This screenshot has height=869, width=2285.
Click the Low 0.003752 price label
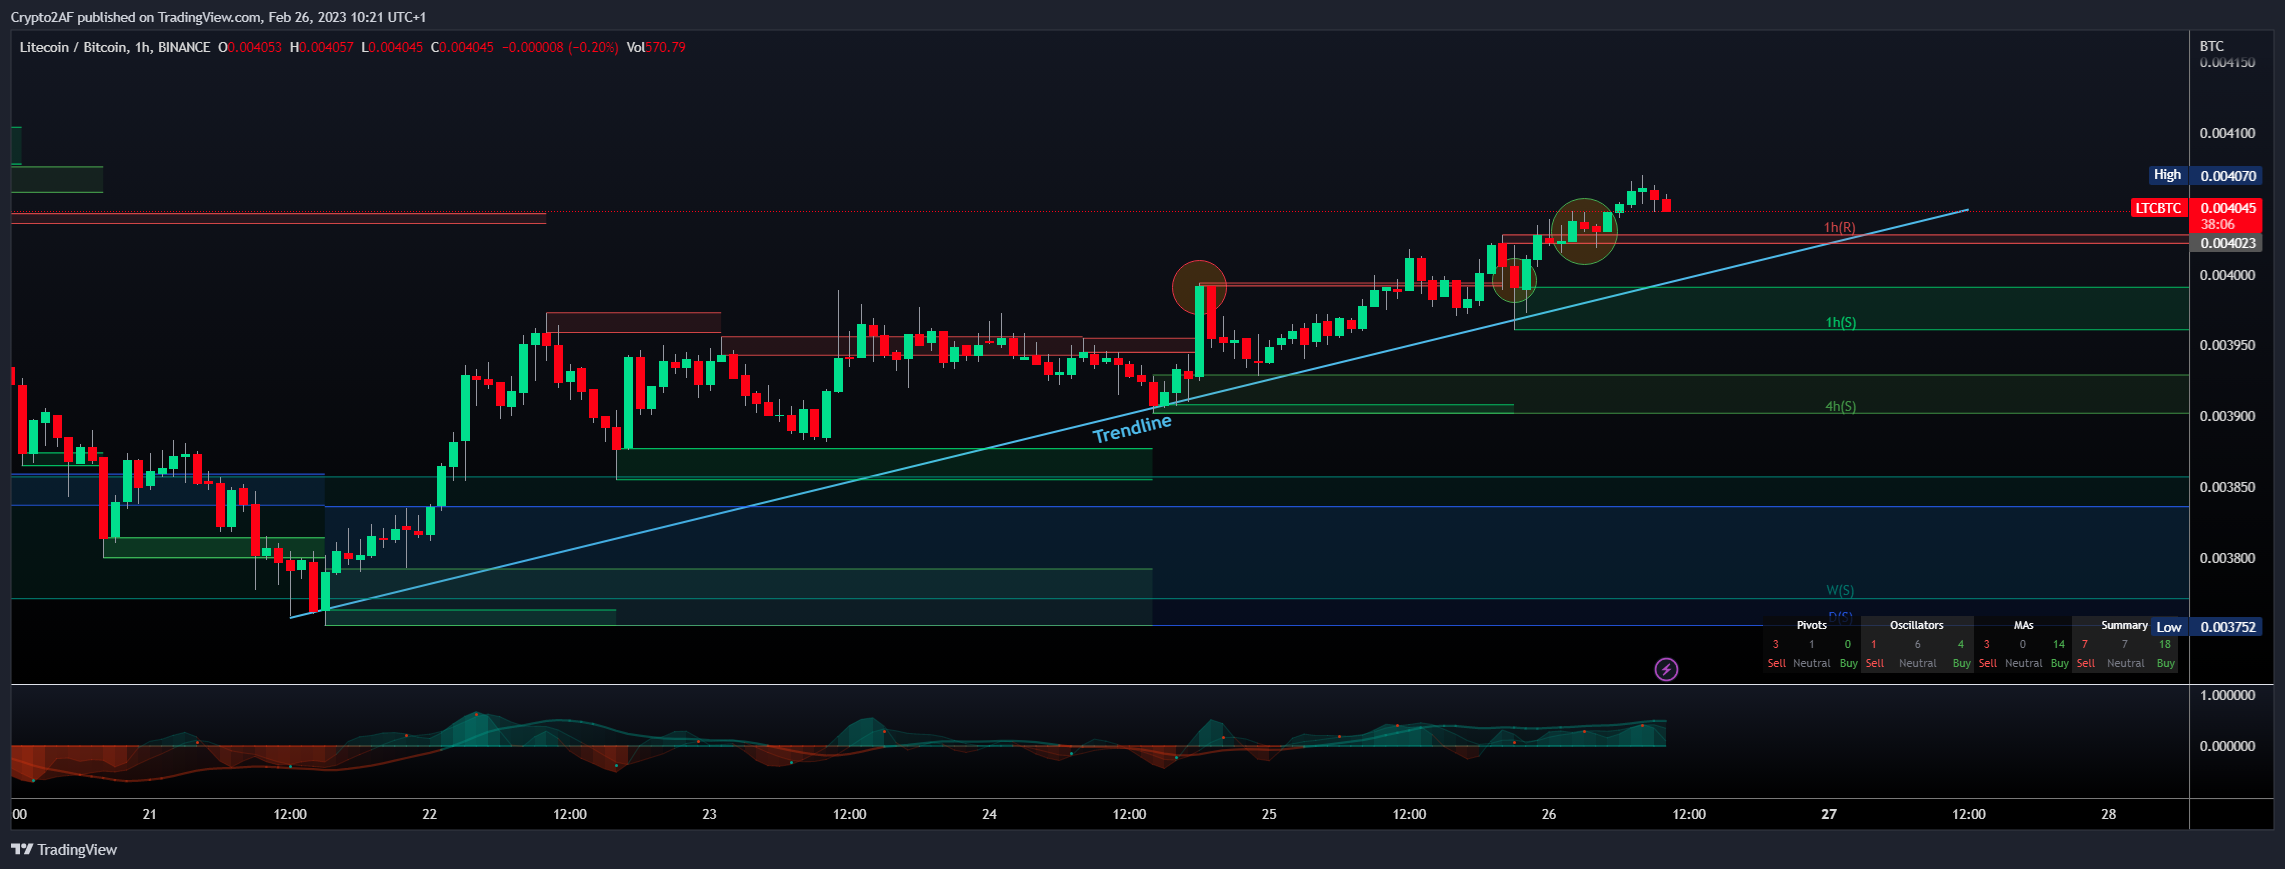click(2205, 627)
